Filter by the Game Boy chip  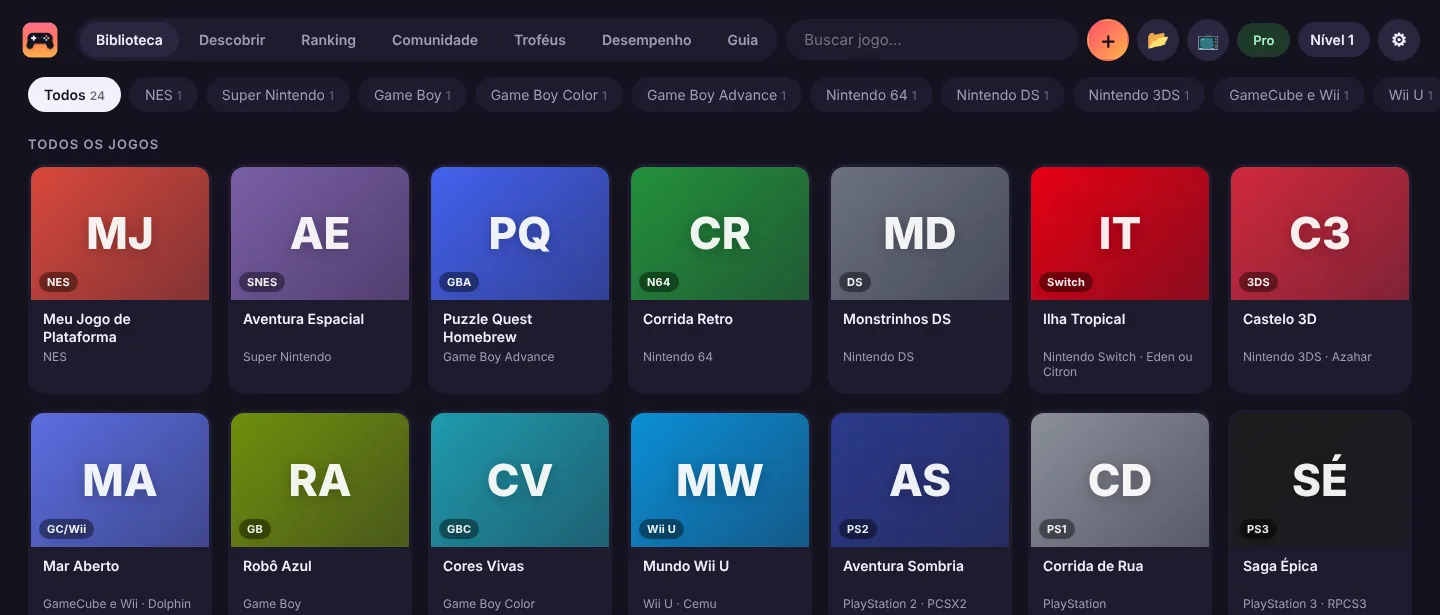point(412,95)
